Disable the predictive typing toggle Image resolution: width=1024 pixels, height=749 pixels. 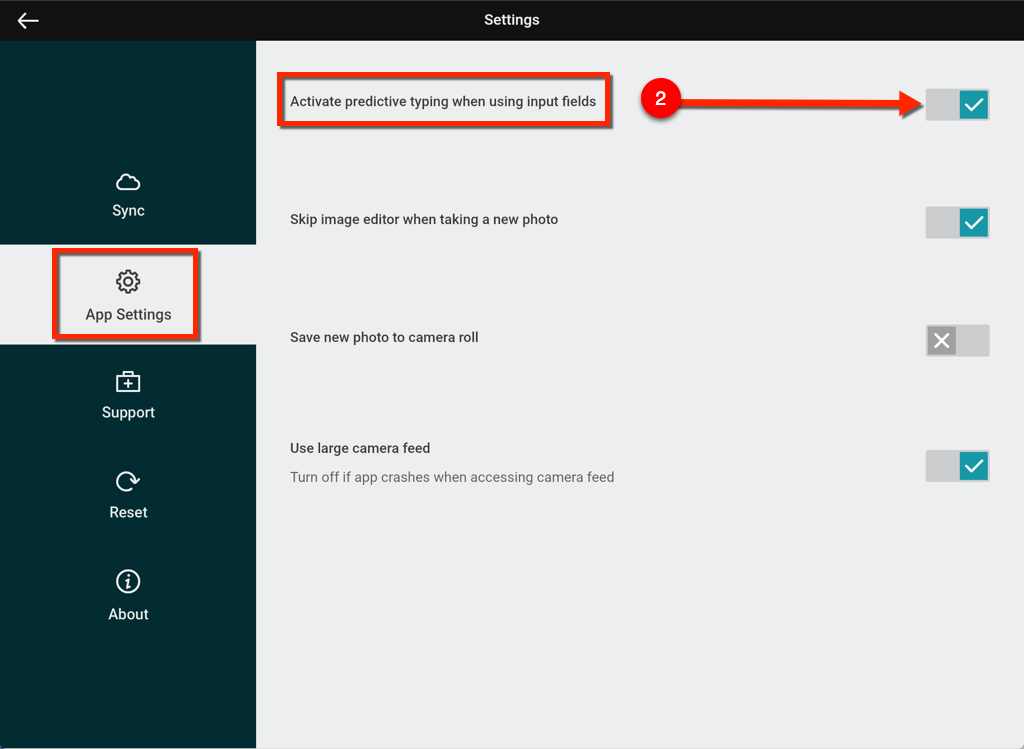[x=957, y=104]
